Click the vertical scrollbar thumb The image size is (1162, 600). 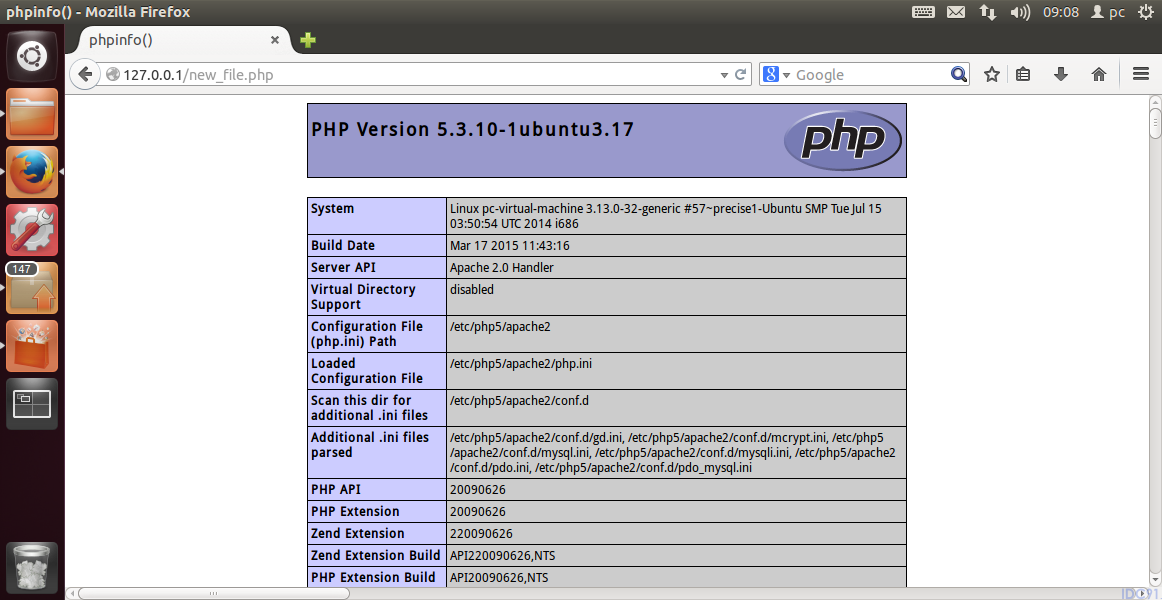pyautogui.click(x=1155, y=123)
